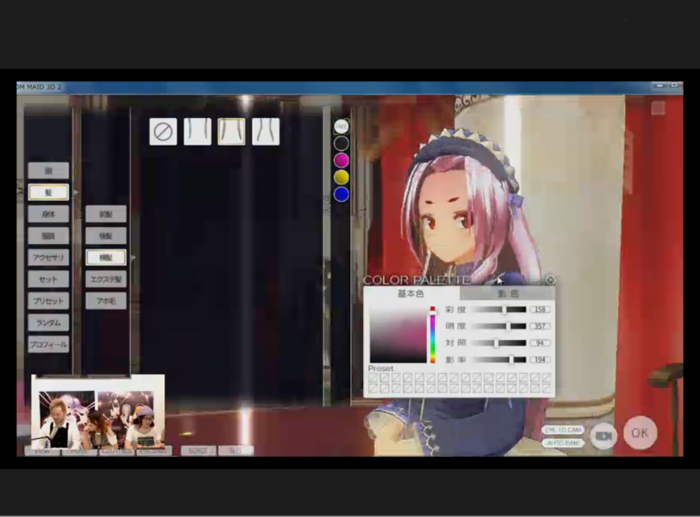This screenshot has height=517, width=700.
Task: Open the プロフィール section
Action: click(48, 345)
